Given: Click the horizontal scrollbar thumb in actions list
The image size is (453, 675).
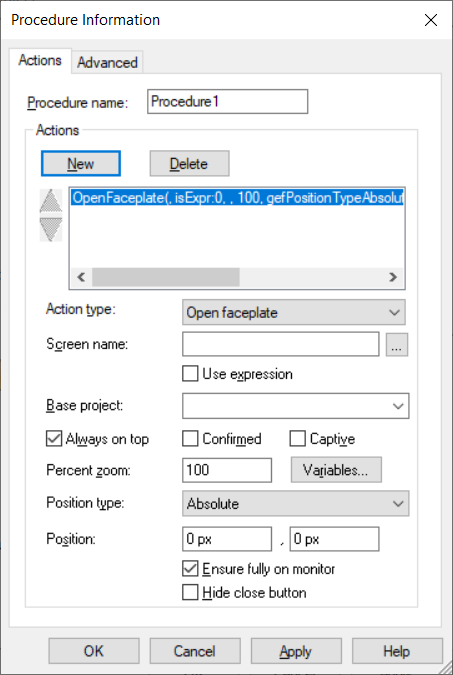Looking at the screenshot, I should tap(166, 277).
